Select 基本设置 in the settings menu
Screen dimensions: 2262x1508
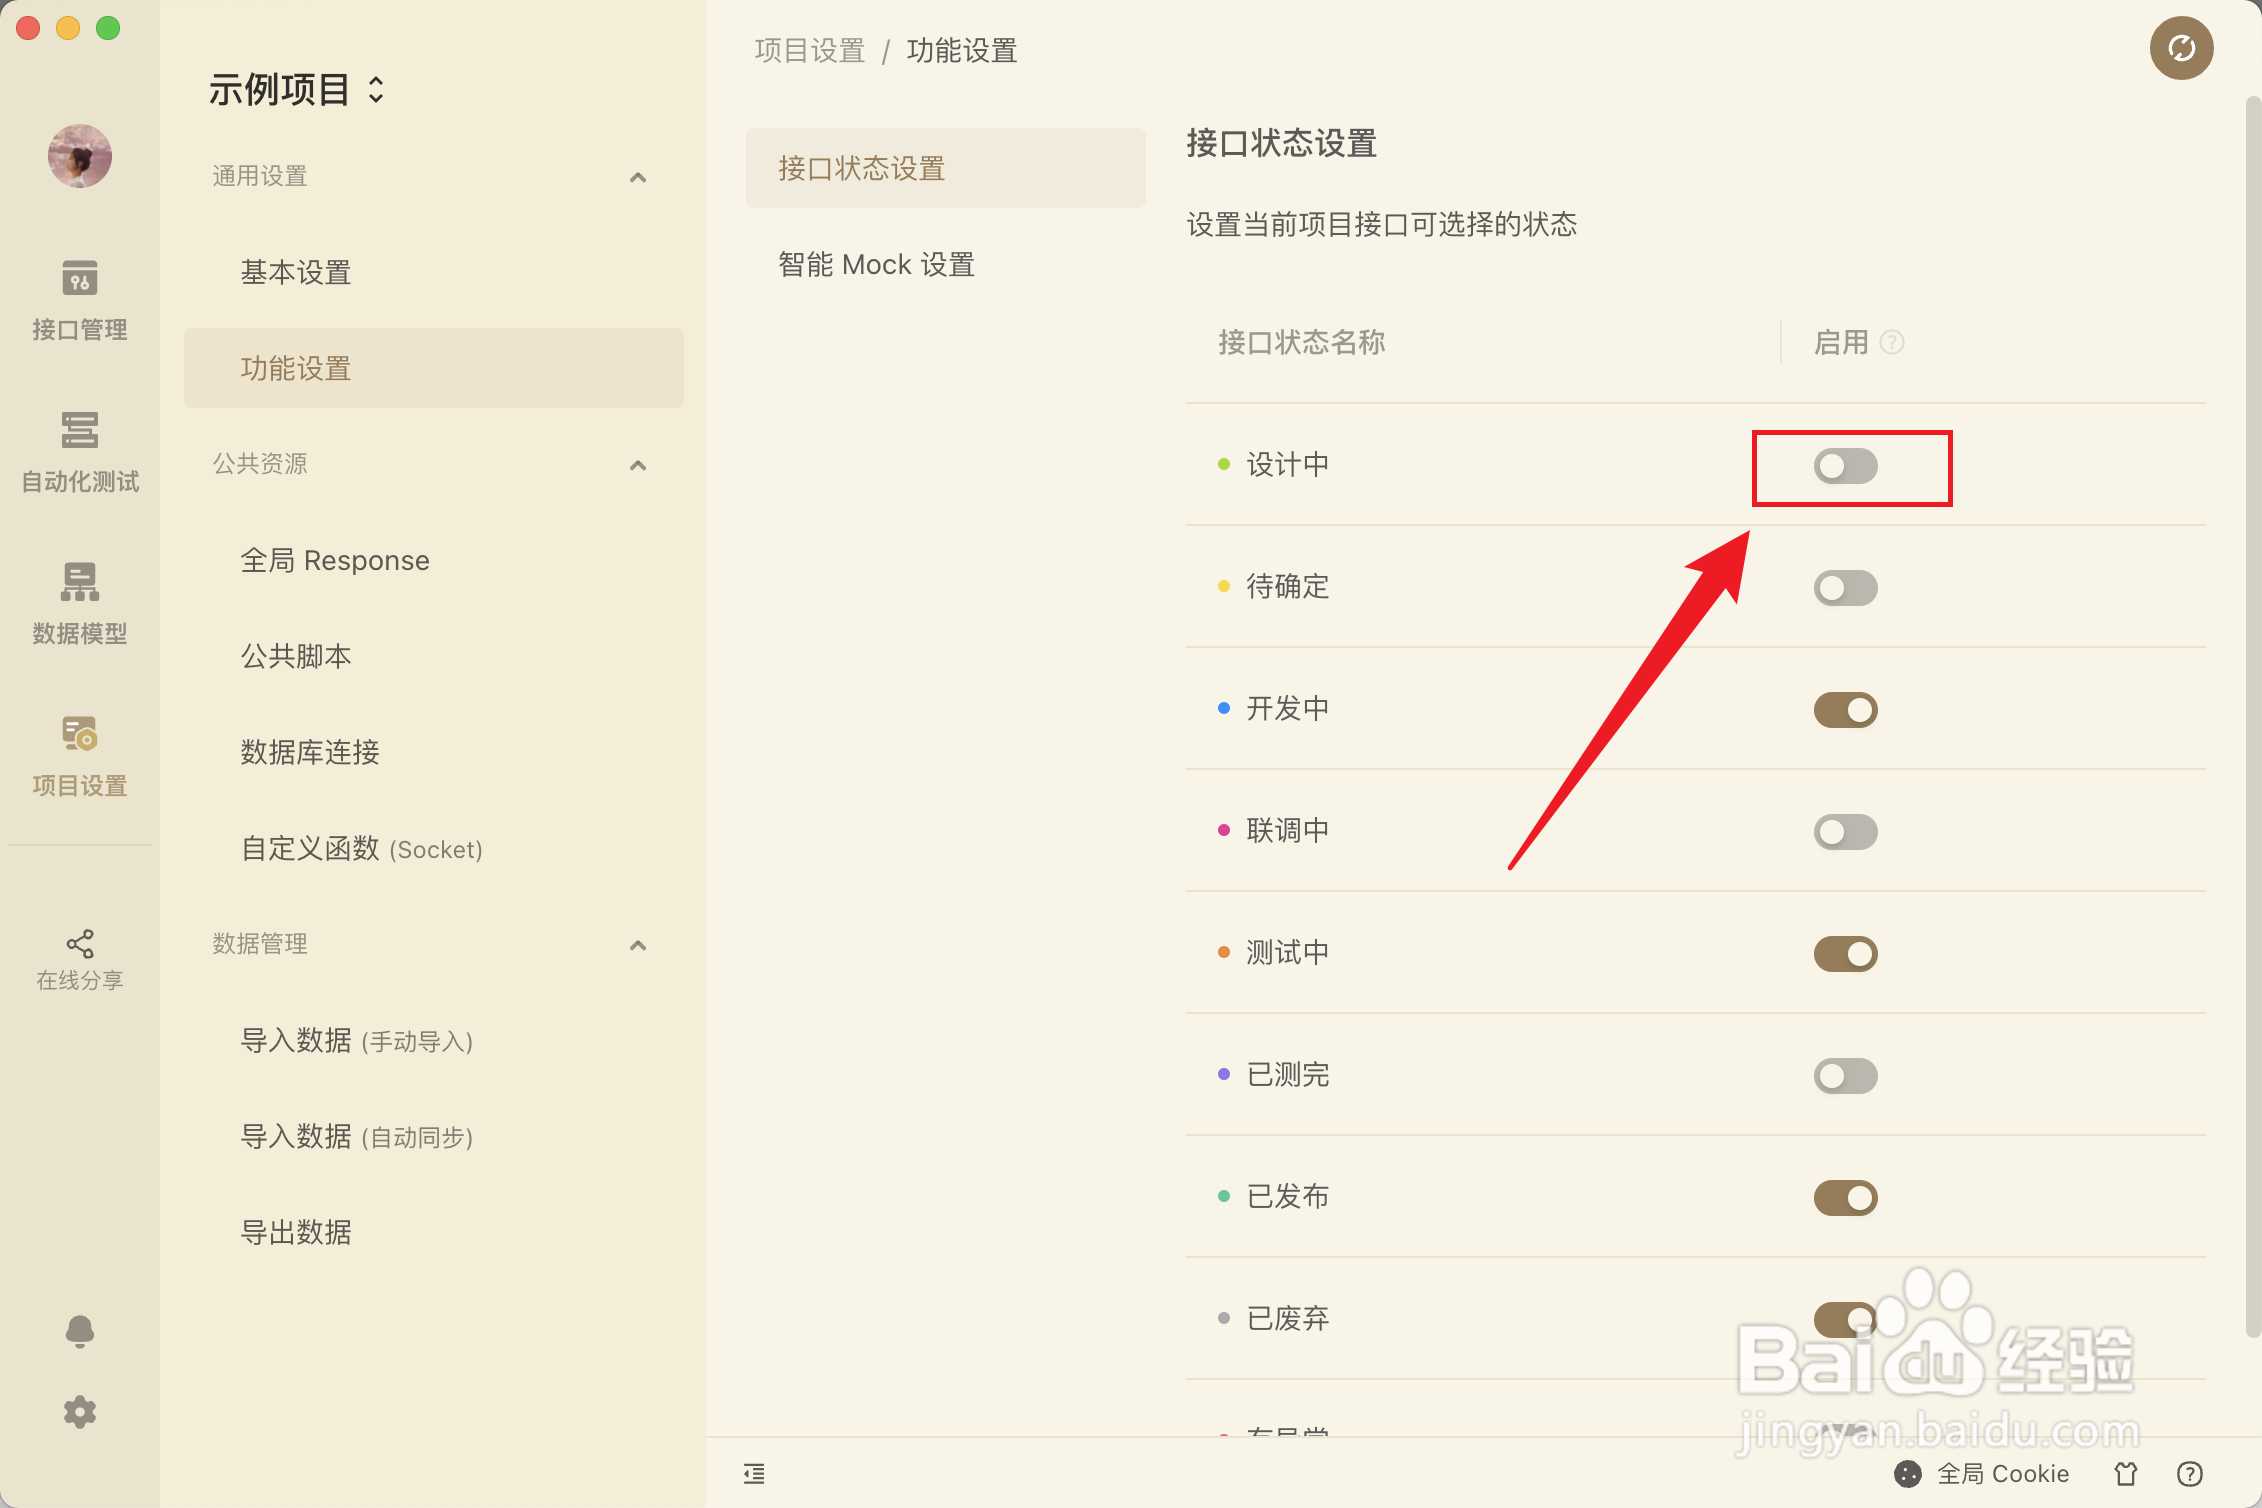point(296,272)
